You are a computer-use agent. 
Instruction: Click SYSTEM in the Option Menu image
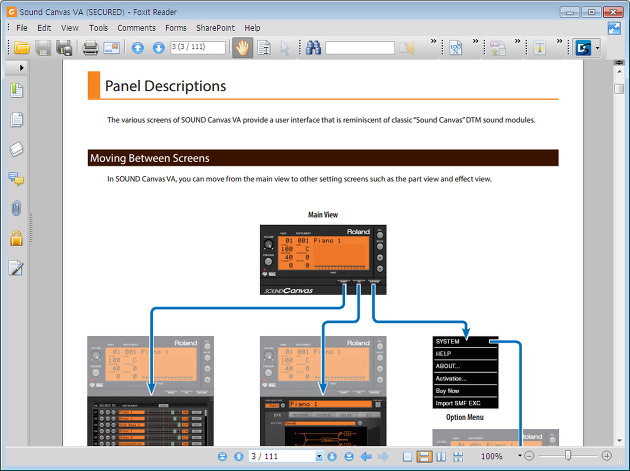point(447,342)
